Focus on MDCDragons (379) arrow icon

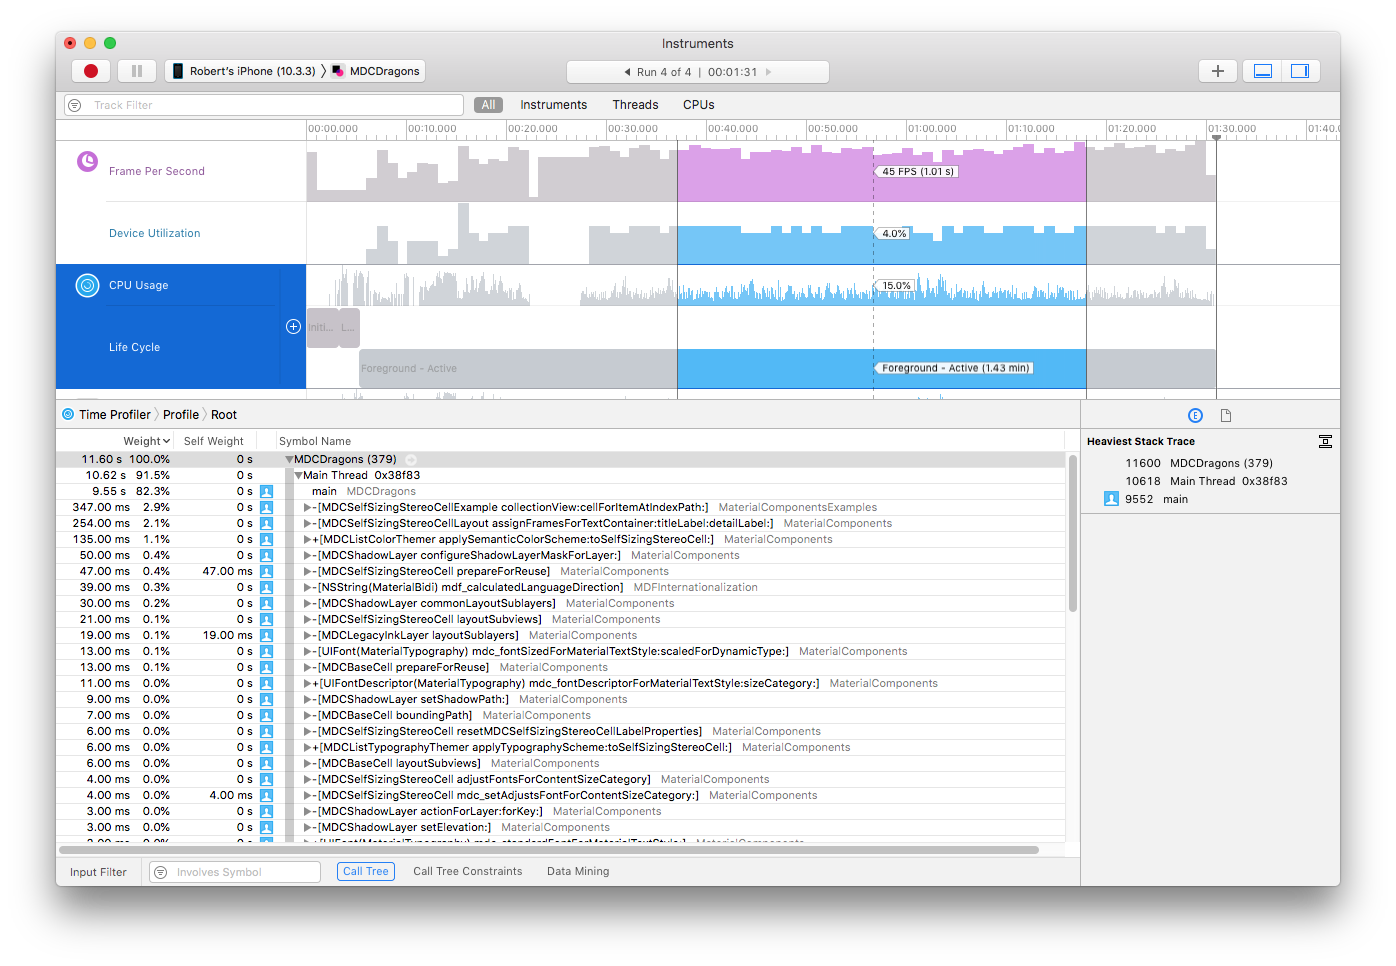point(410,459)
